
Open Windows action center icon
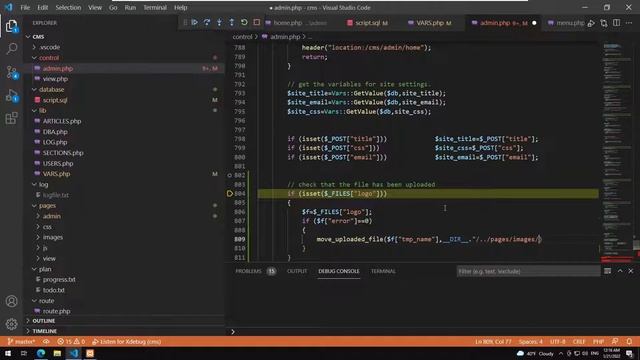tap(629, 353)
